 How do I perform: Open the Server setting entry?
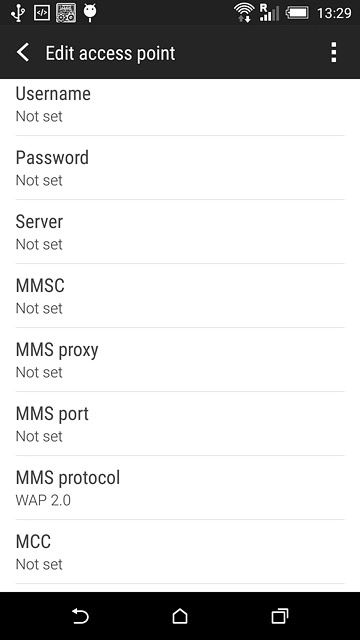tap(180, 232)
